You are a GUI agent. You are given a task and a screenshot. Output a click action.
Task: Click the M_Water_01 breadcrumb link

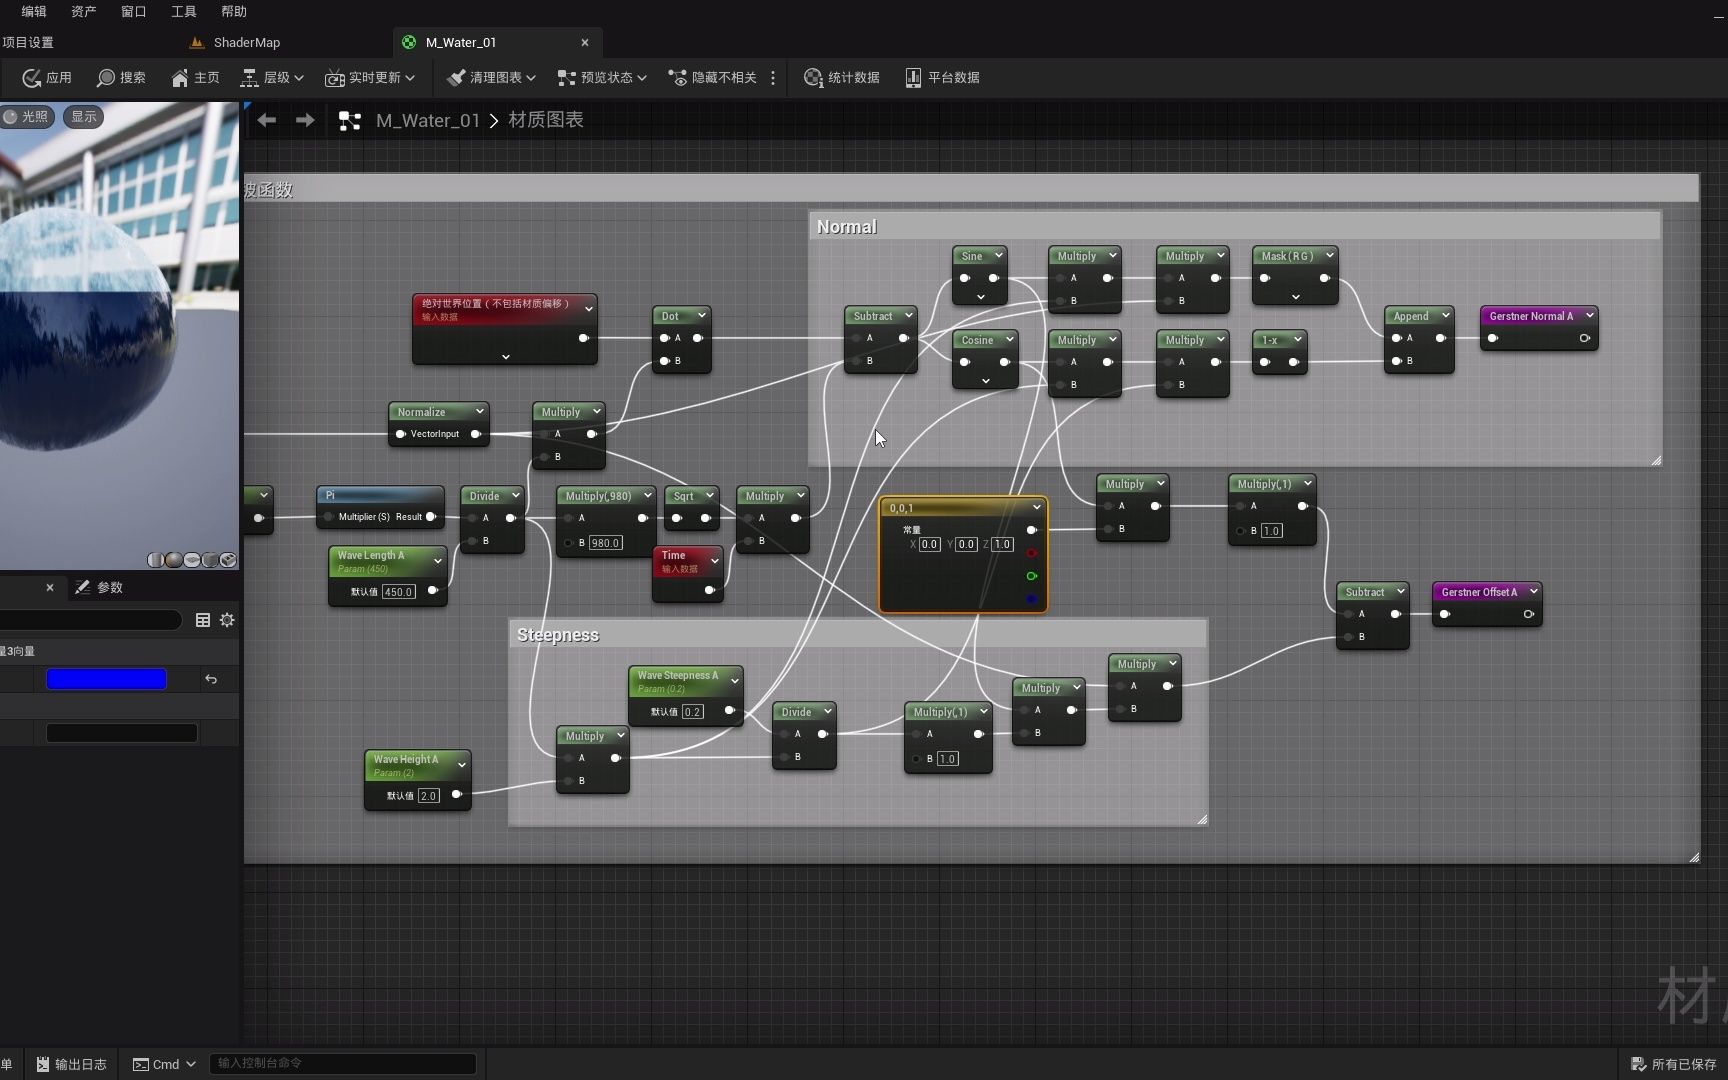[x=427, y=120]
